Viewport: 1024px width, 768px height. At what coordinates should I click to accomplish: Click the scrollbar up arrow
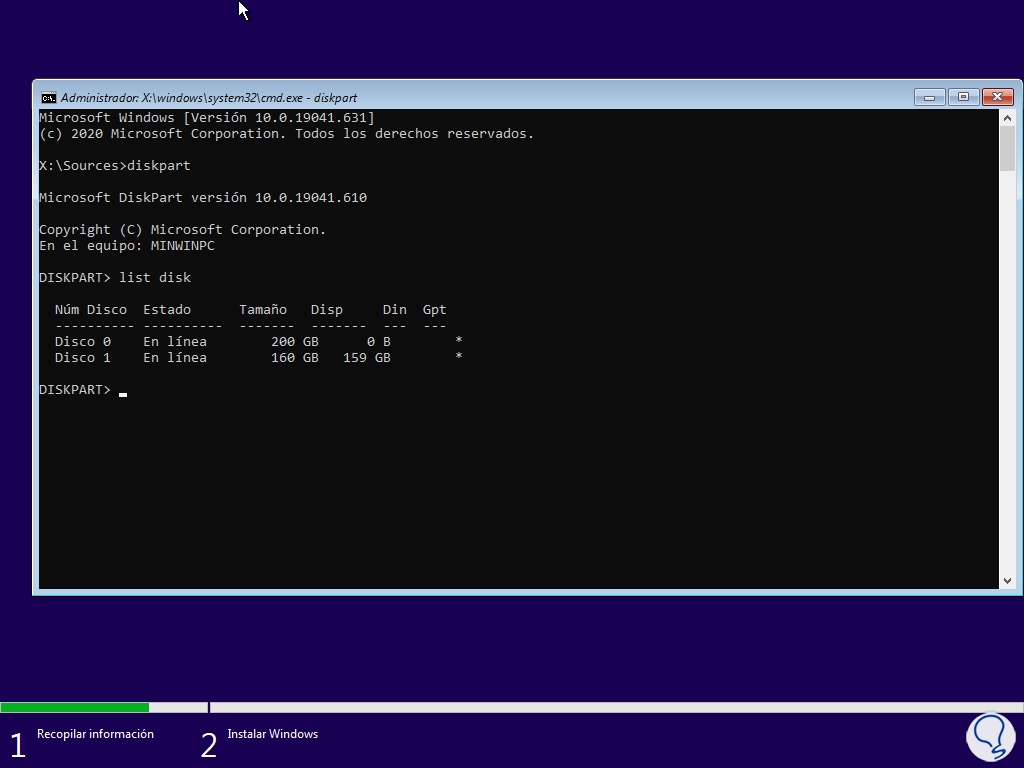(x=1007, y=118)
